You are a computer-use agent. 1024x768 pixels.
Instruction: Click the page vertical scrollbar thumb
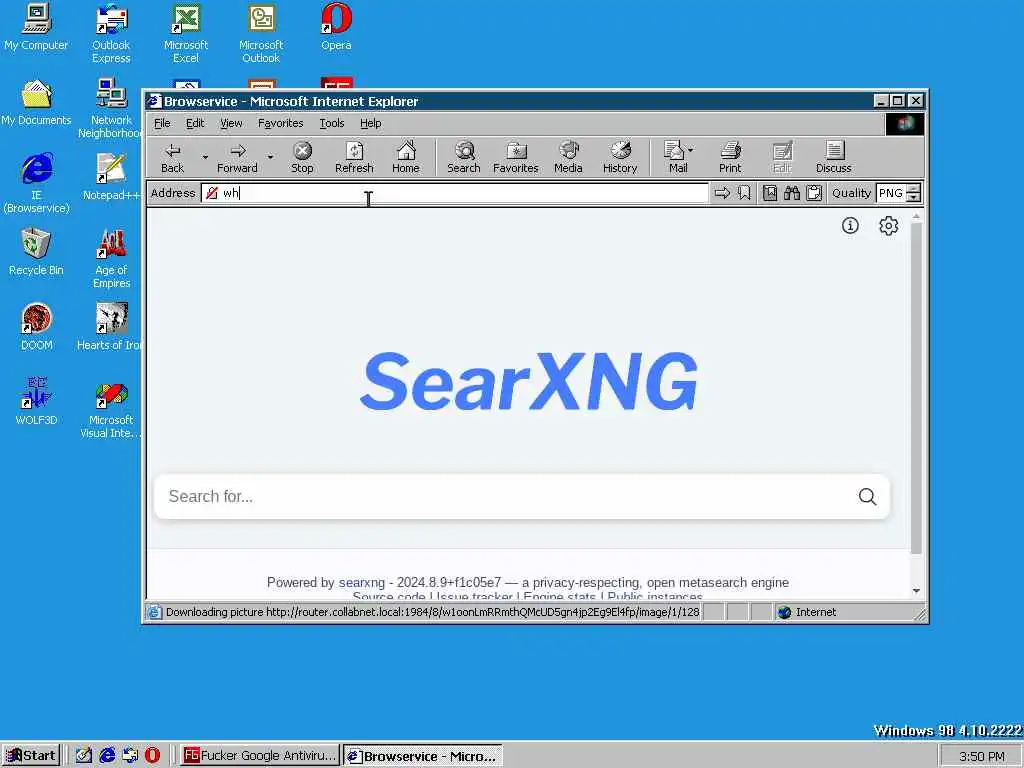tap(916, 389)
